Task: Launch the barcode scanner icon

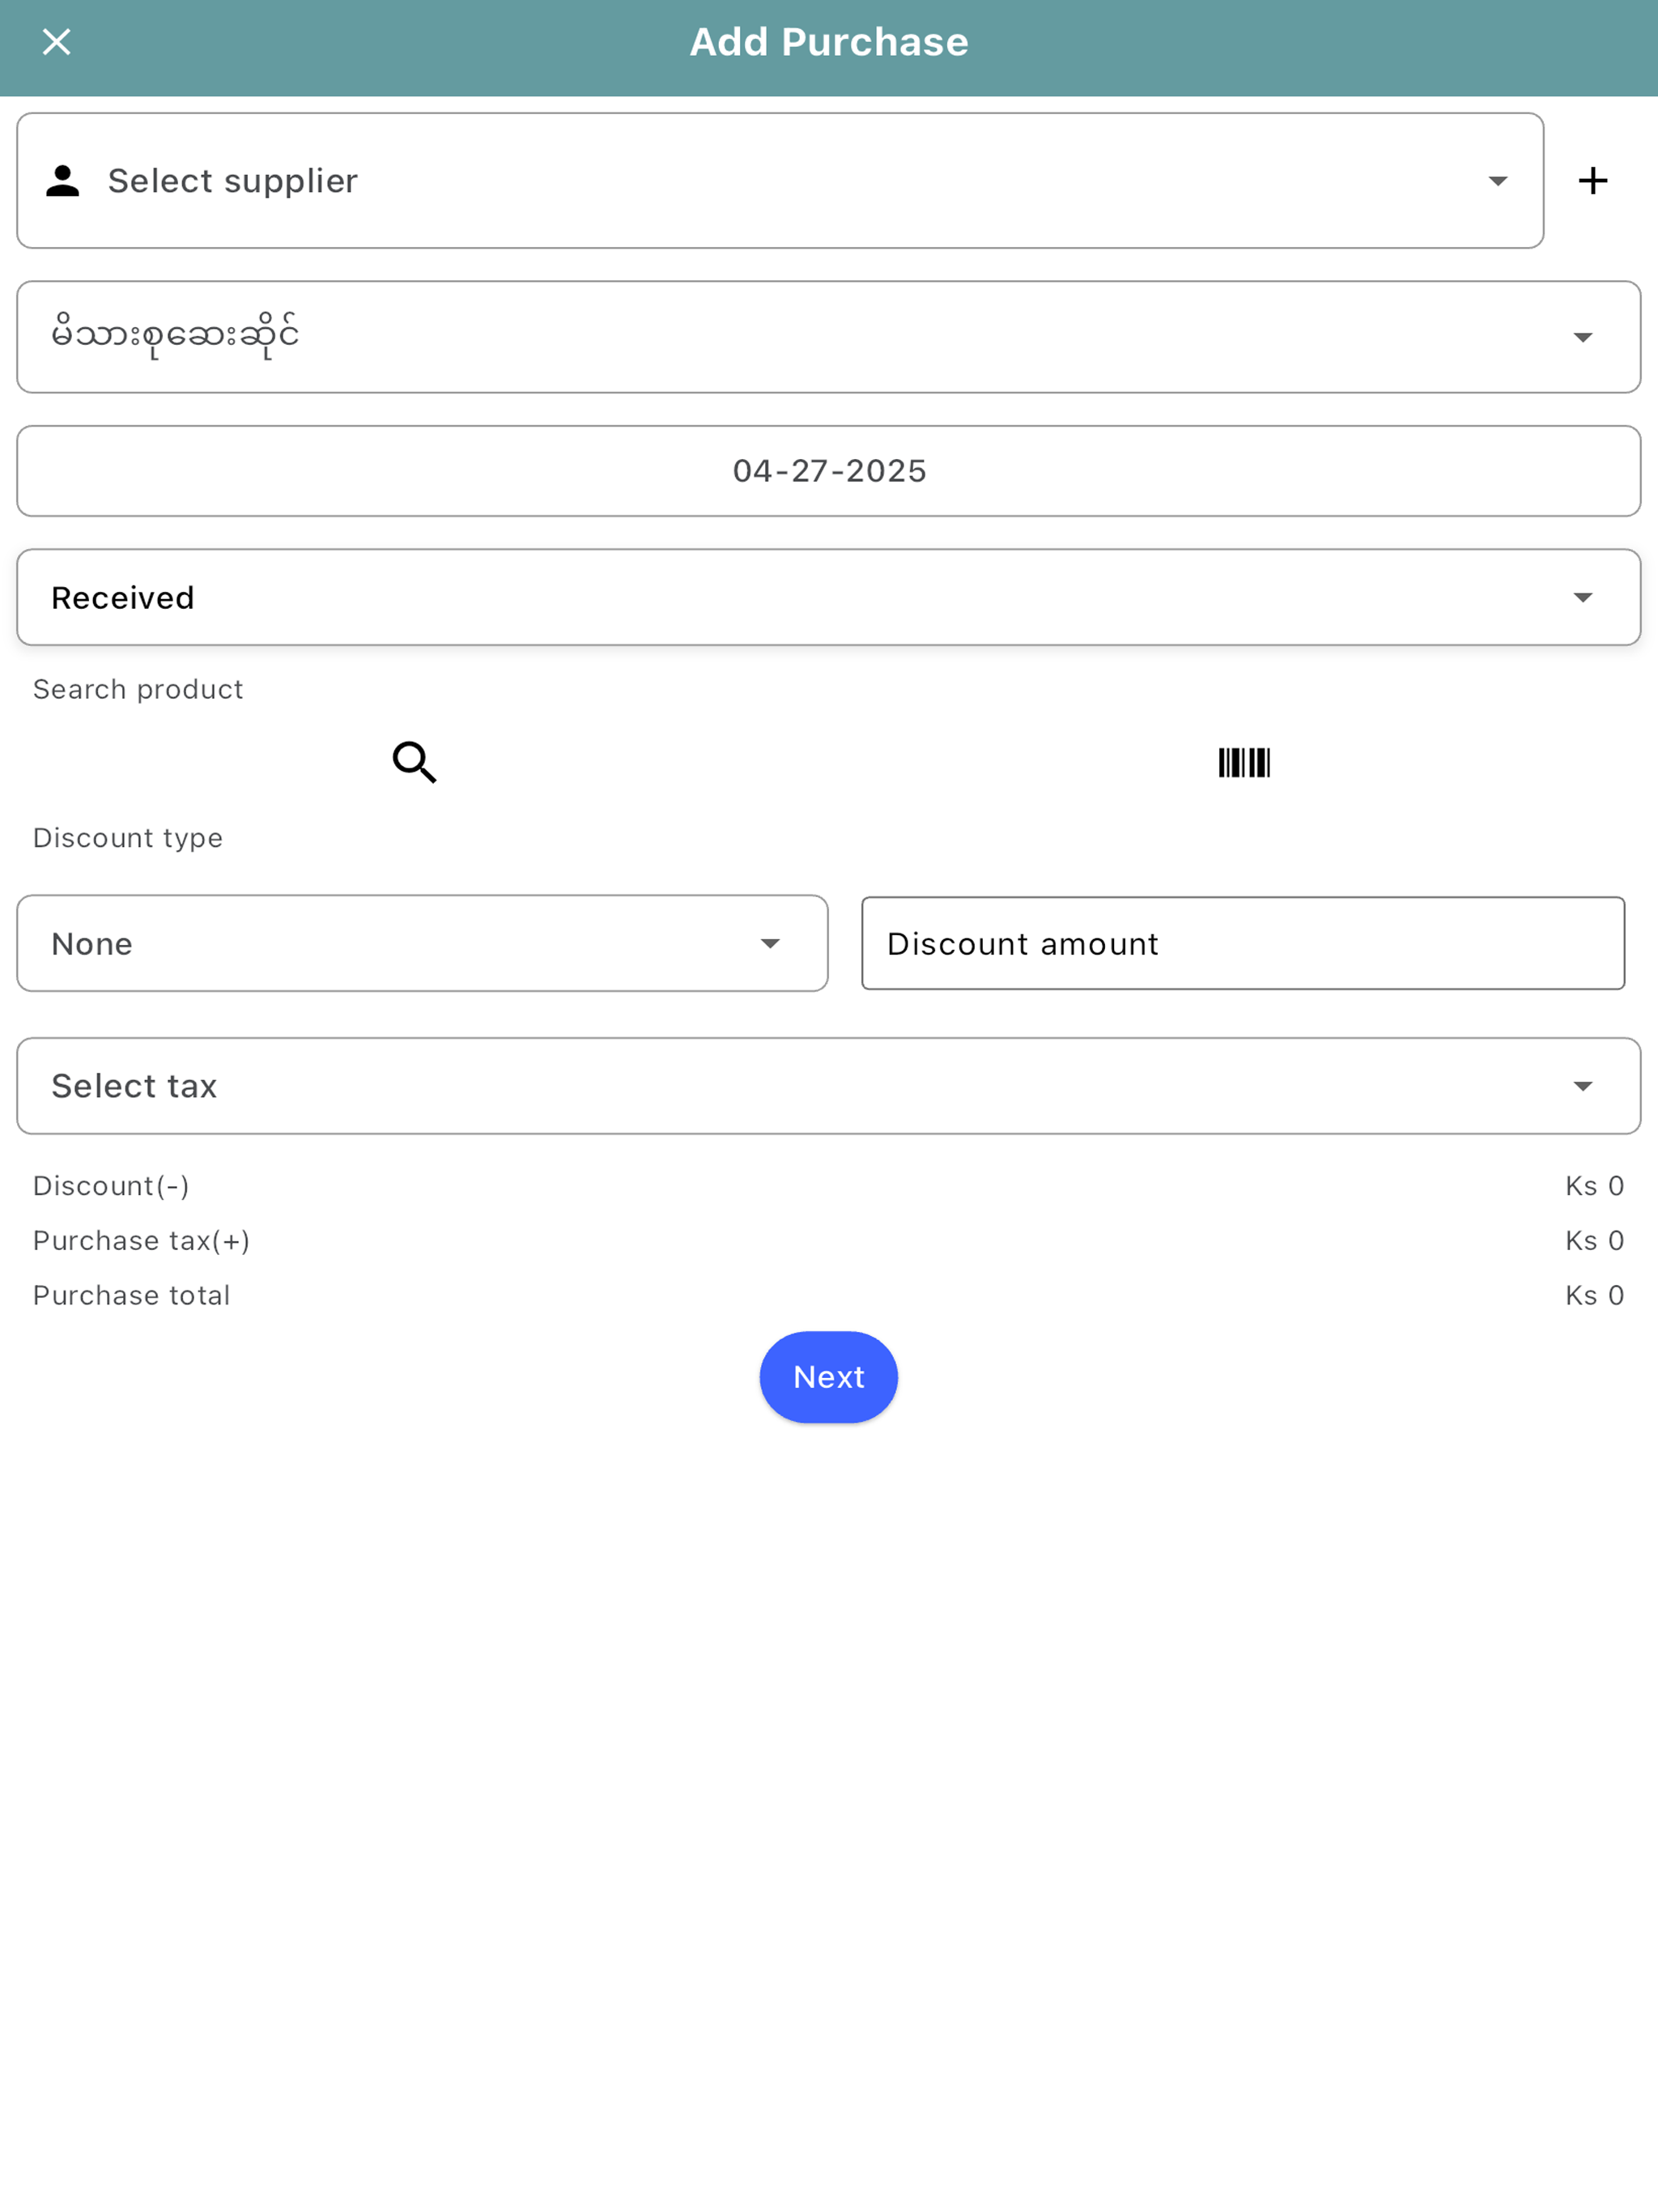Action: point(1244,763)
